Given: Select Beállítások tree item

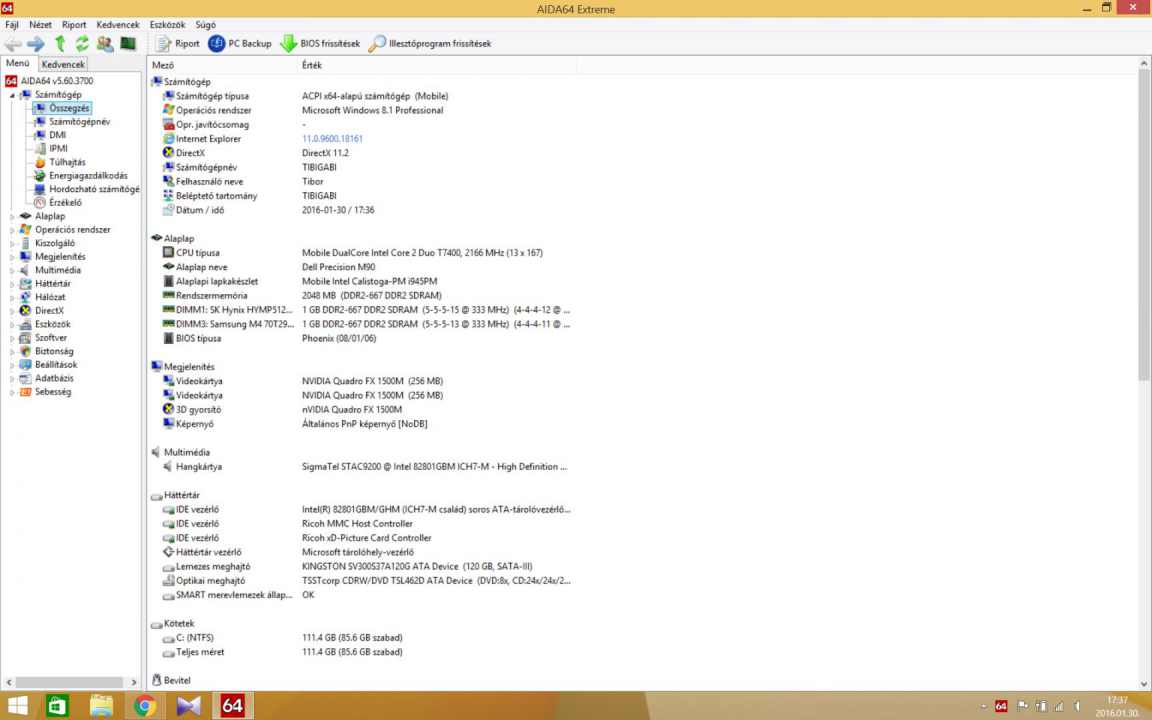Looking at the screenshot, I should click(56, 364).
